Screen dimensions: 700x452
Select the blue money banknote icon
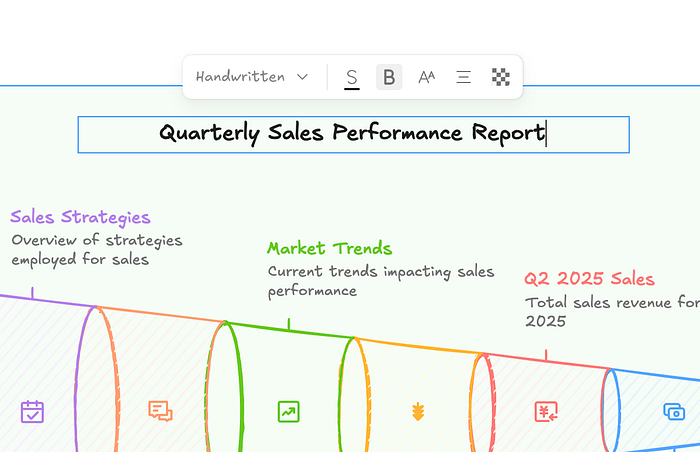[x=674, y=411]
